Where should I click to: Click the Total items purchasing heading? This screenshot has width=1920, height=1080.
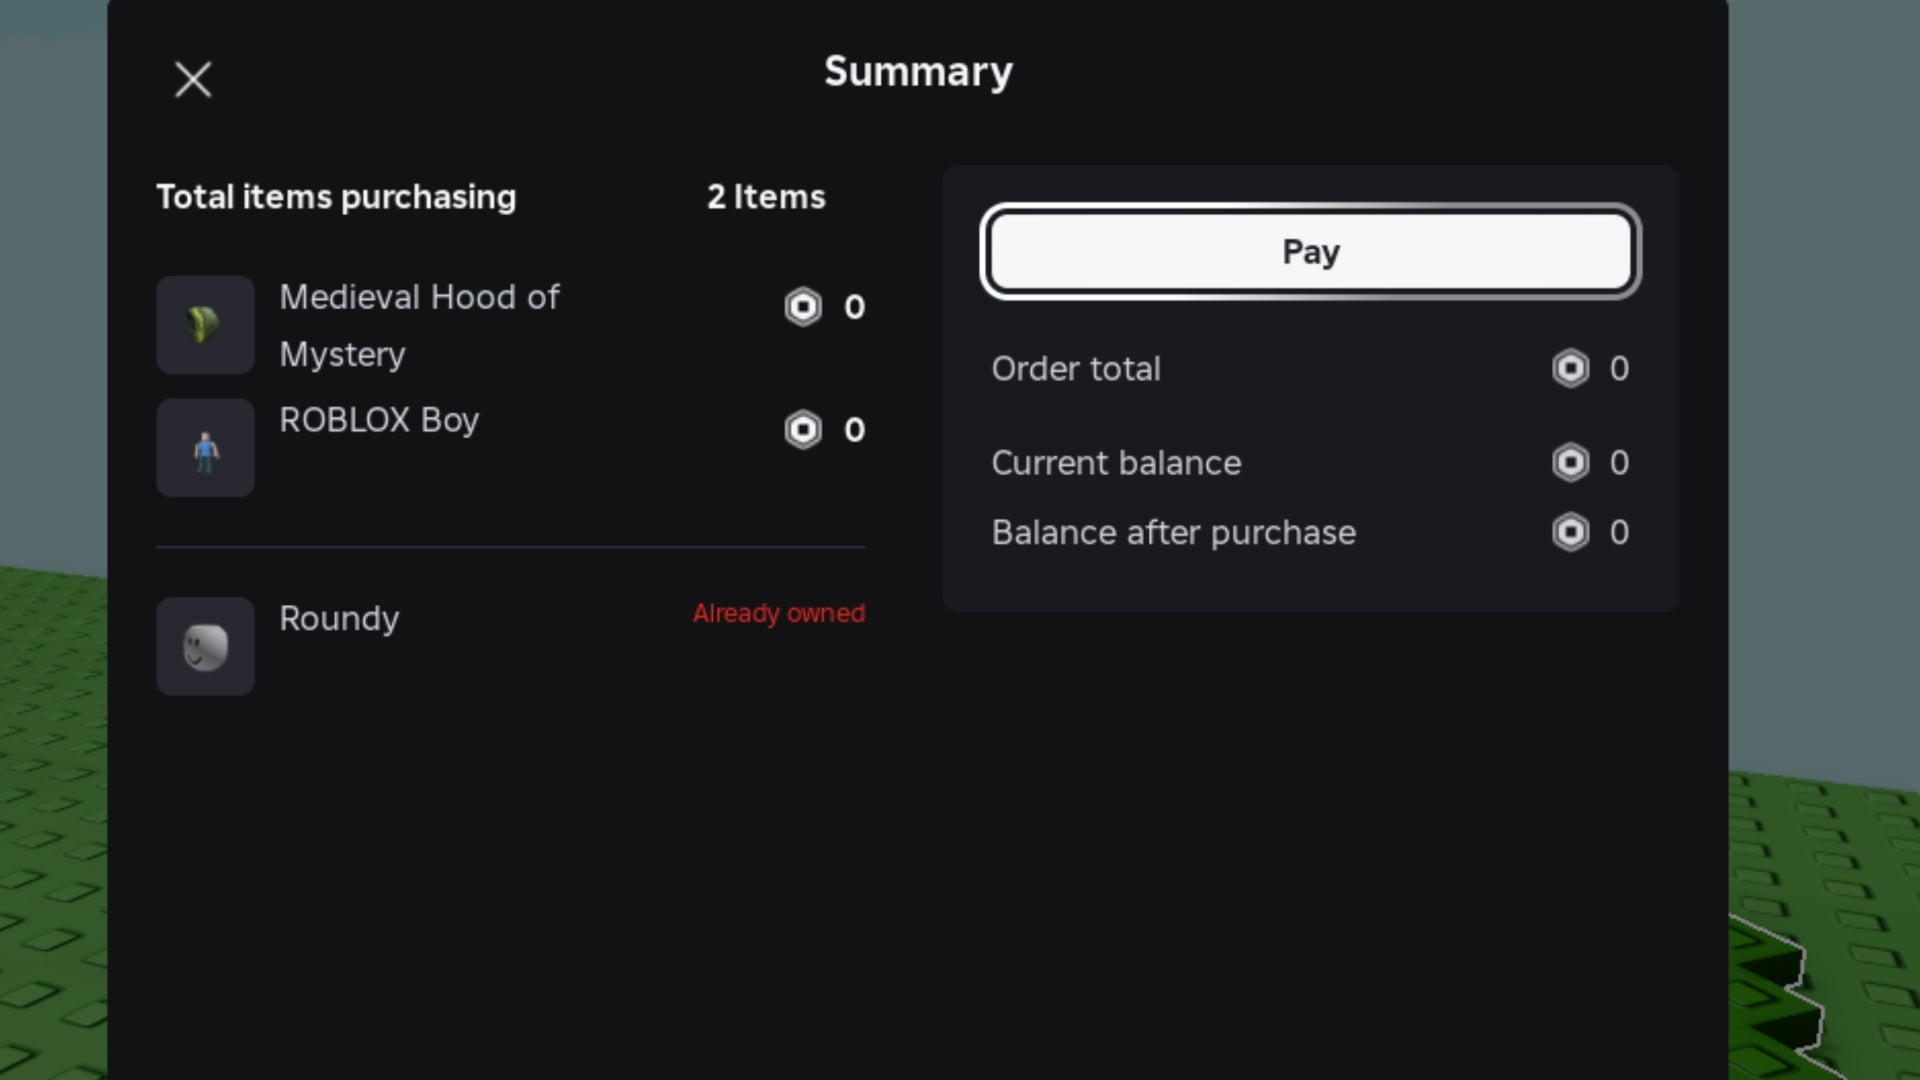(x=336, y=198)
